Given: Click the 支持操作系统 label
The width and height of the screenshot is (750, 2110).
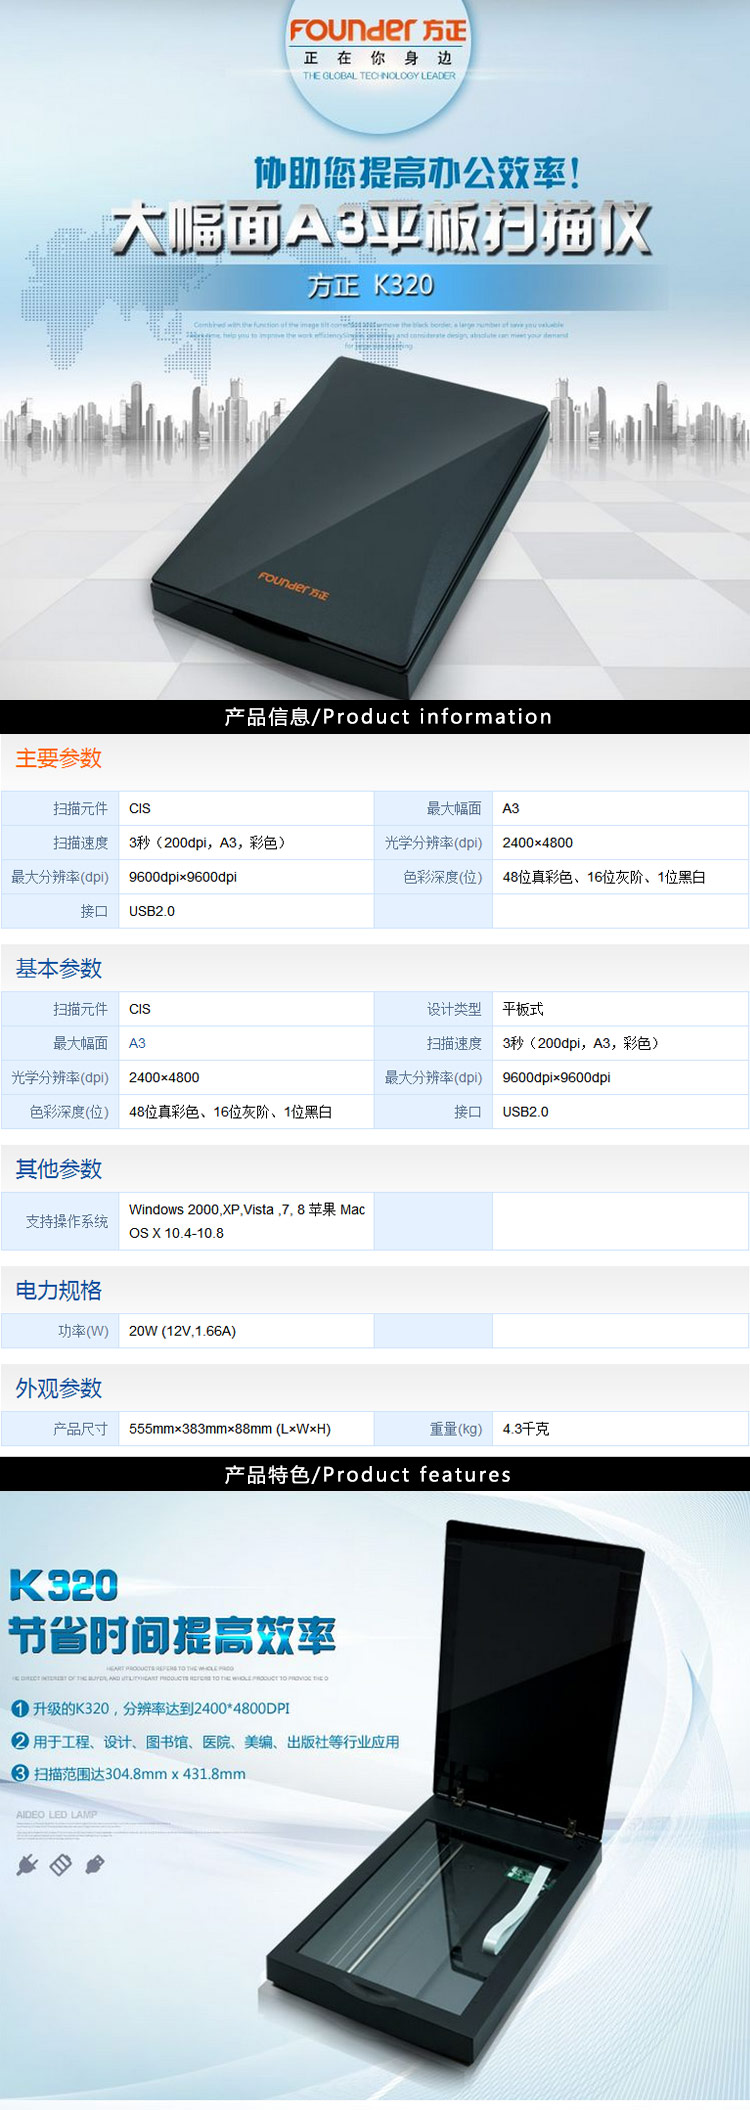Looking at the screenshot, I should 67,1221.
